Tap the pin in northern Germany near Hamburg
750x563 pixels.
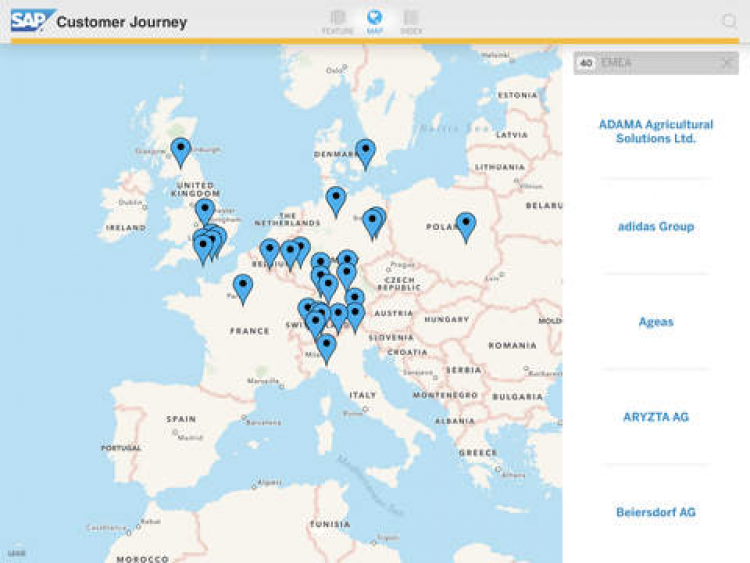[x=336, y=201]
